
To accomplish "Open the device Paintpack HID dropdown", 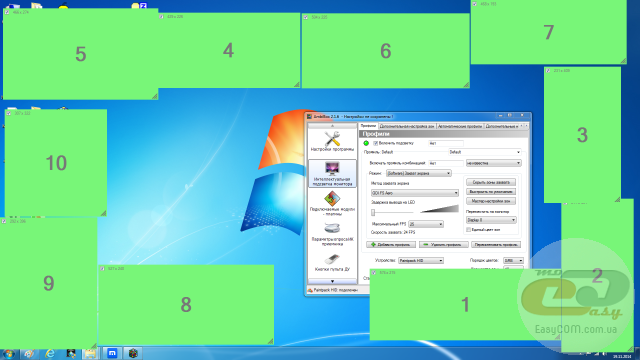I will 420,260.
